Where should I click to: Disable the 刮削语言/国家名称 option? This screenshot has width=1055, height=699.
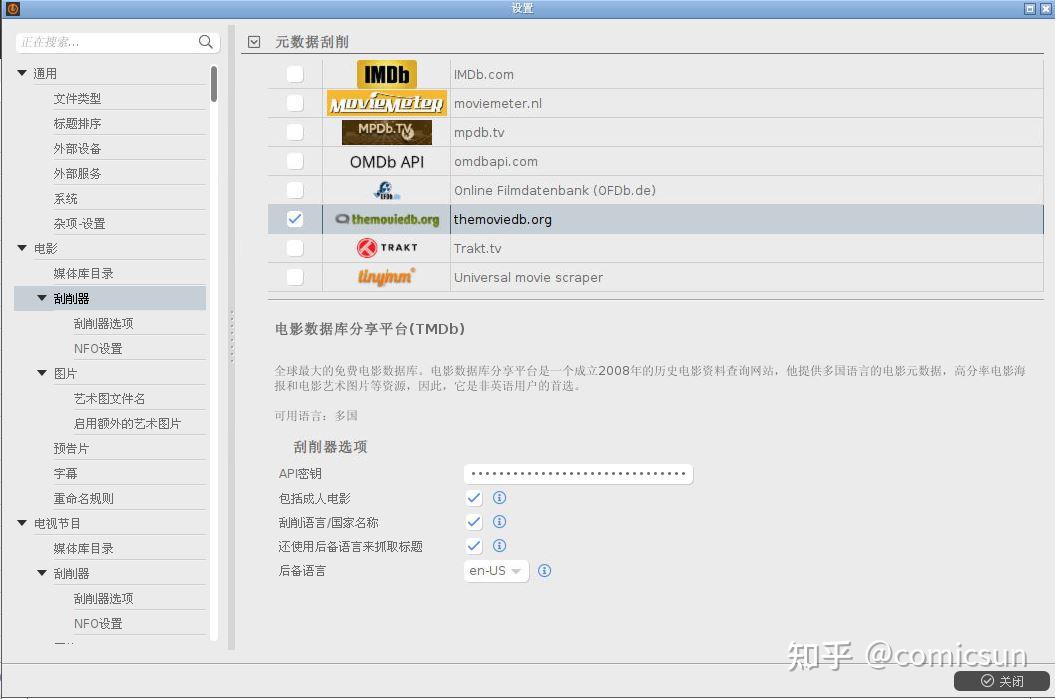pyautogui.click(x=473, y=521)
